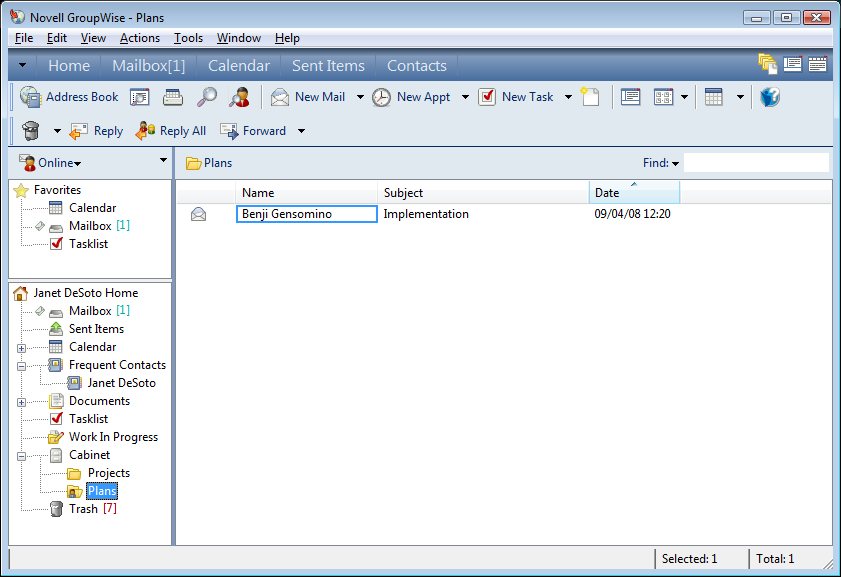The image size is (841, 577).
Task: Create a New Task
Action: point(516,97)
